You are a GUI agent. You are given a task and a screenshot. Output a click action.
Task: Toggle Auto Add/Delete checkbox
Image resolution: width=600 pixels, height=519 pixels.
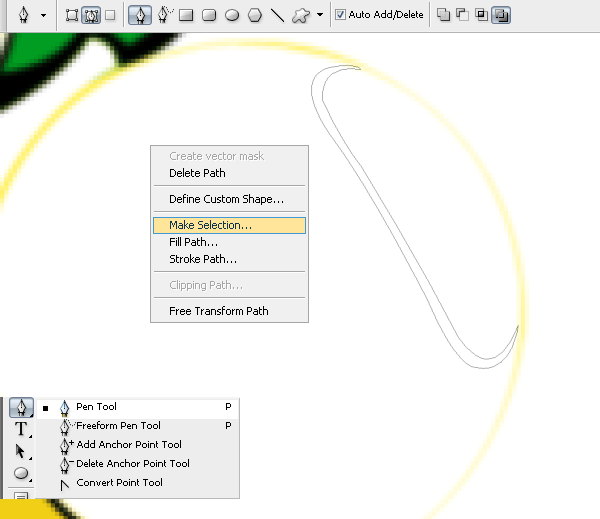[x=340, y=15]
